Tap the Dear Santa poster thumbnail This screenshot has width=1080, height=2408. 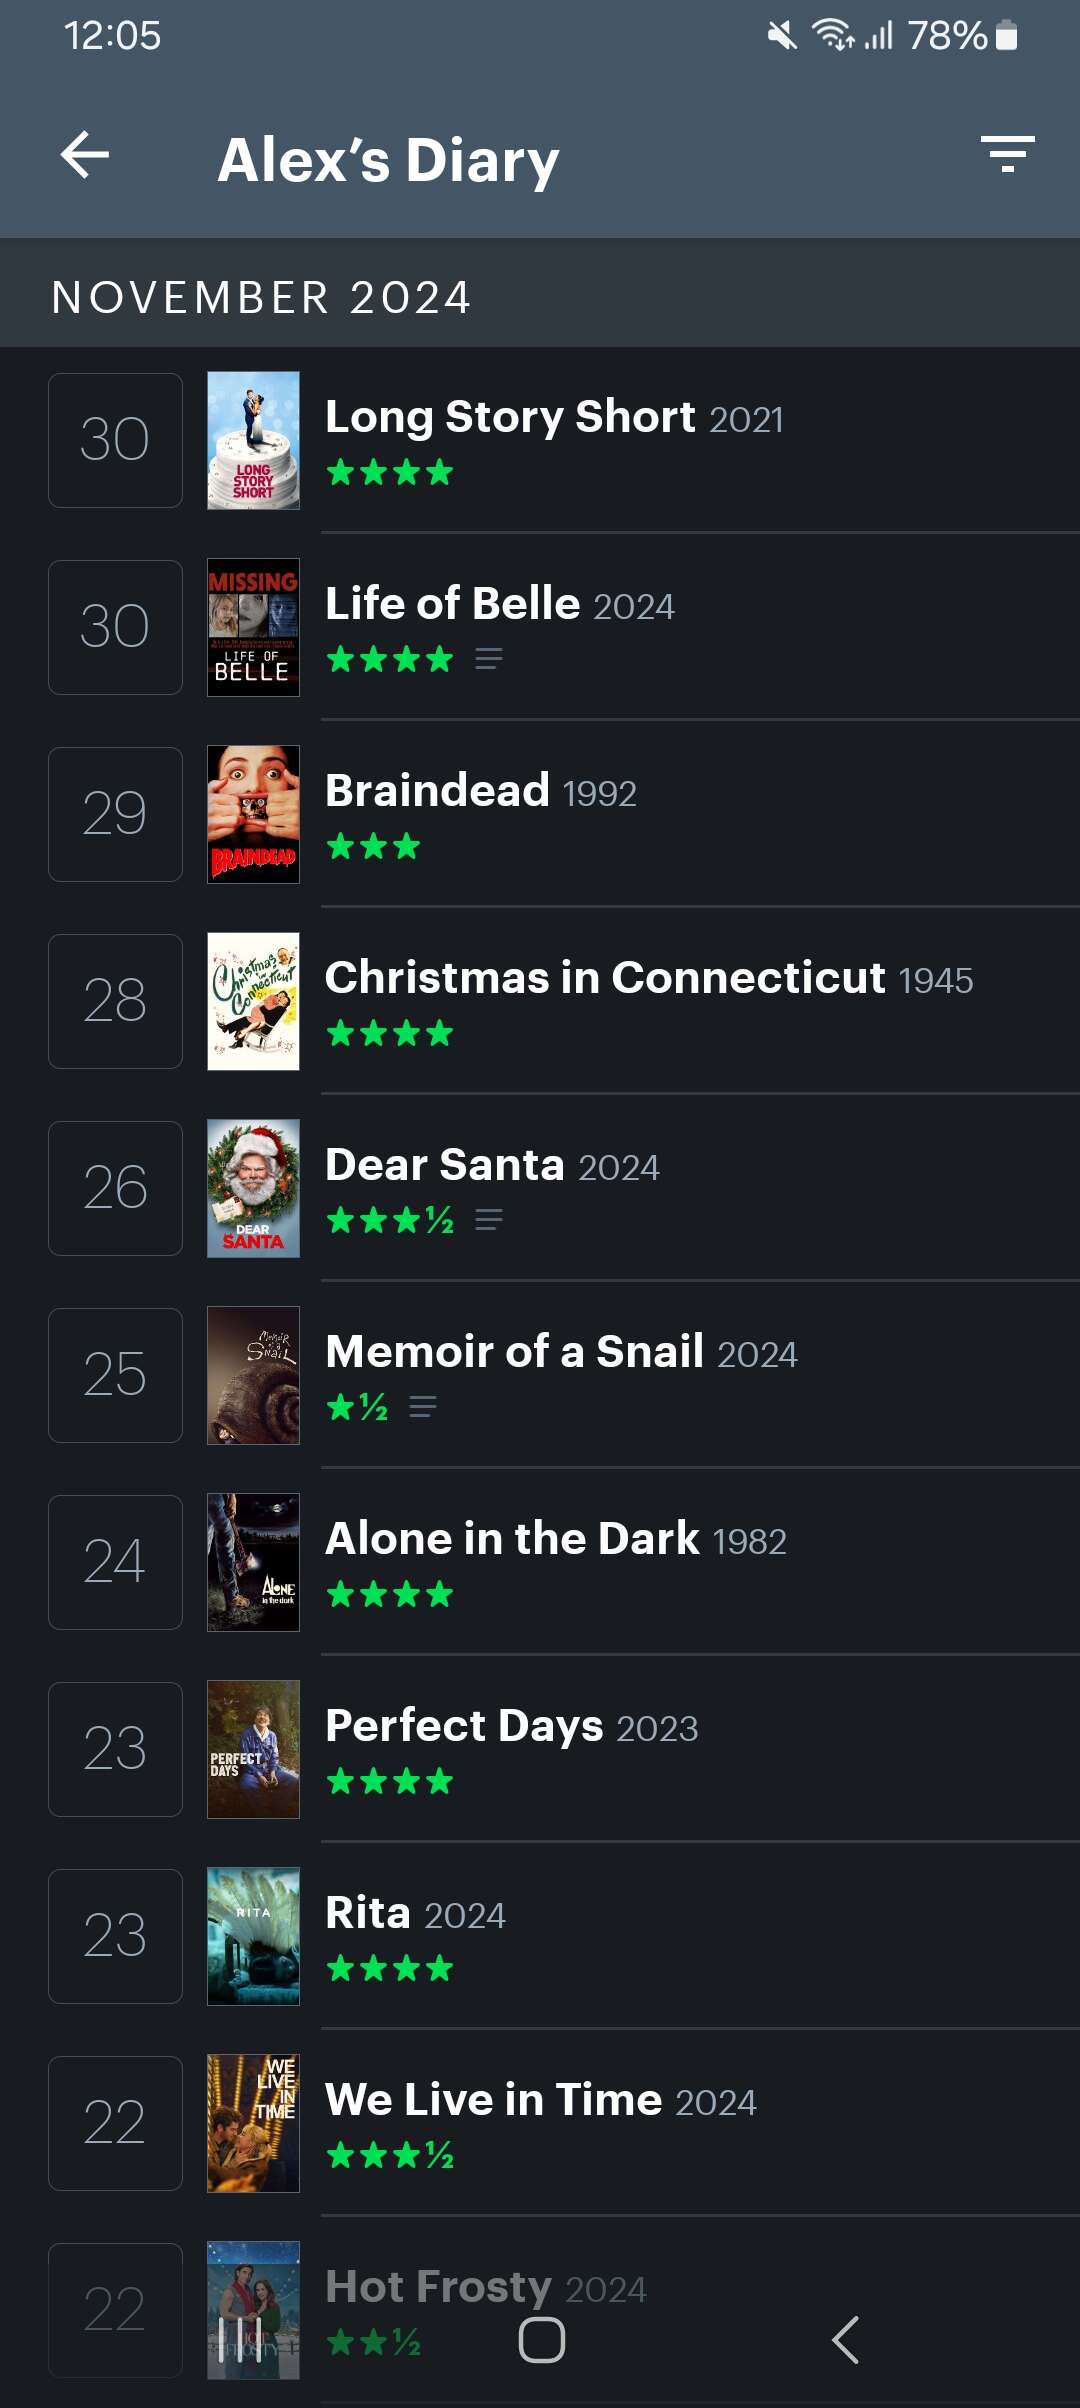pyautogui.click(x=253, y=1188)
